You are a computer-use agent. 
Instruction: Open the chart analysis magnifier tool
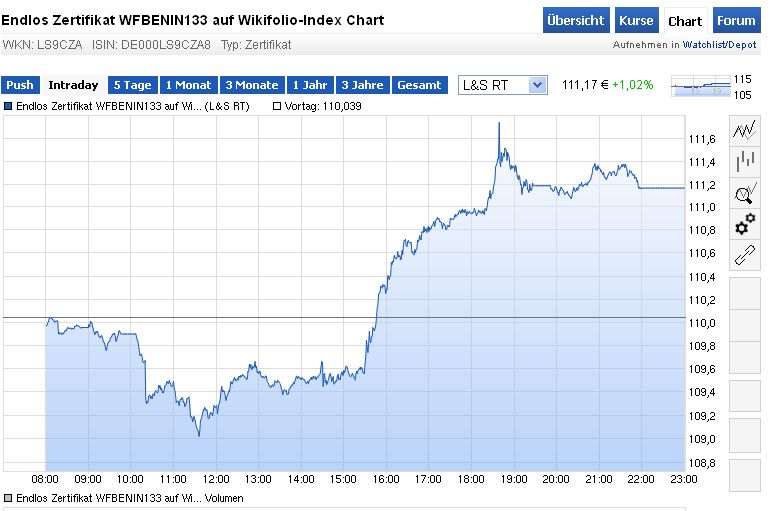(x=745, y=193)
